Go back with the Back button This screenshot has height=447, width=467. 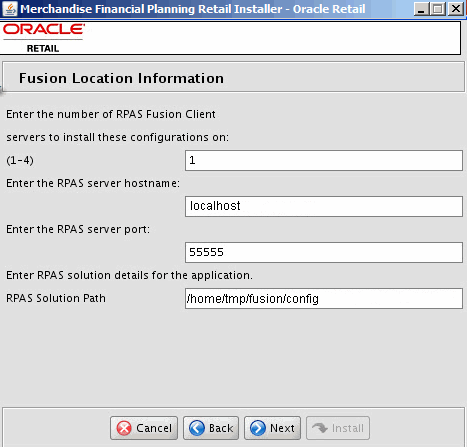[211, 428]
